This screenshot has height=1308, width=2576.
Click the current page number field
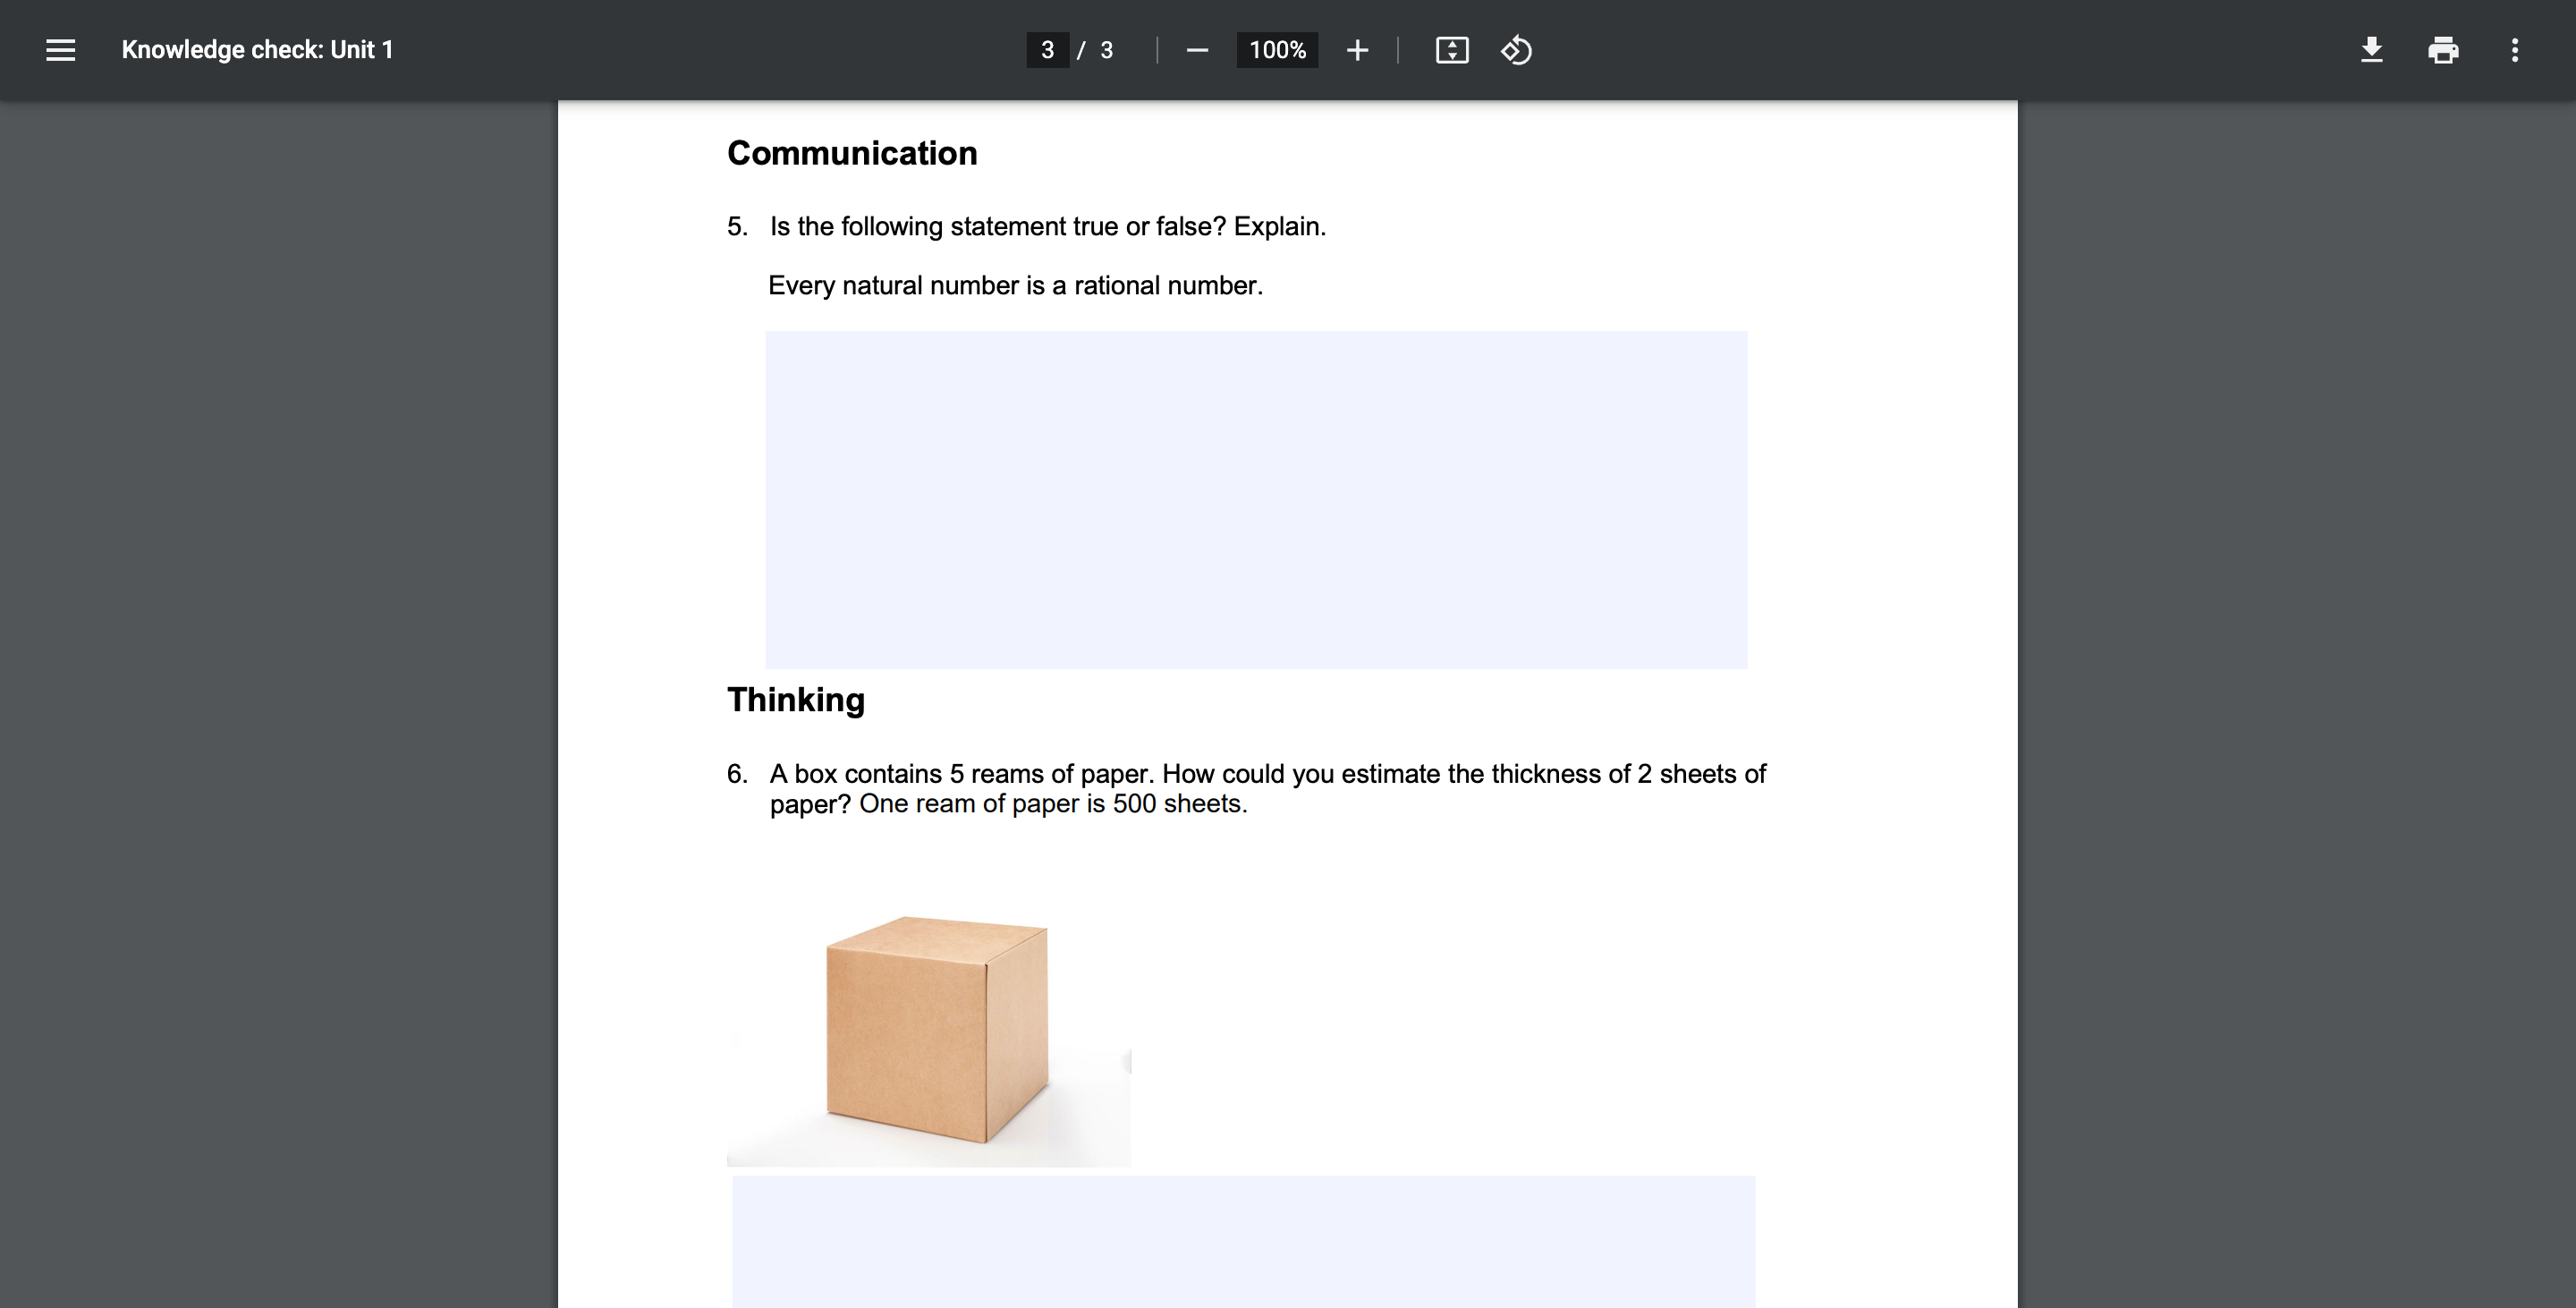[x=1047, y=50]
